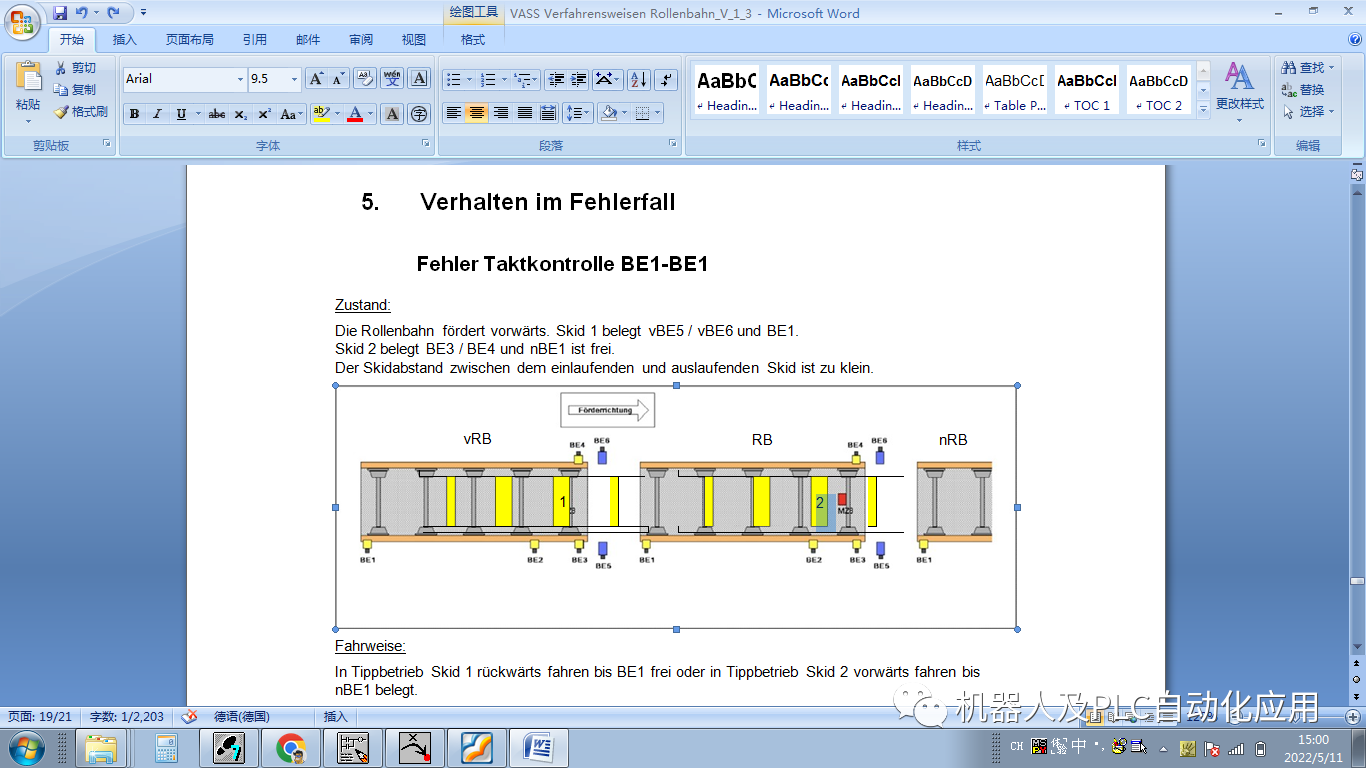Viewport: 1366px width, 768px height.
Task: Replace text using 替换
Action: point(1303,90)
